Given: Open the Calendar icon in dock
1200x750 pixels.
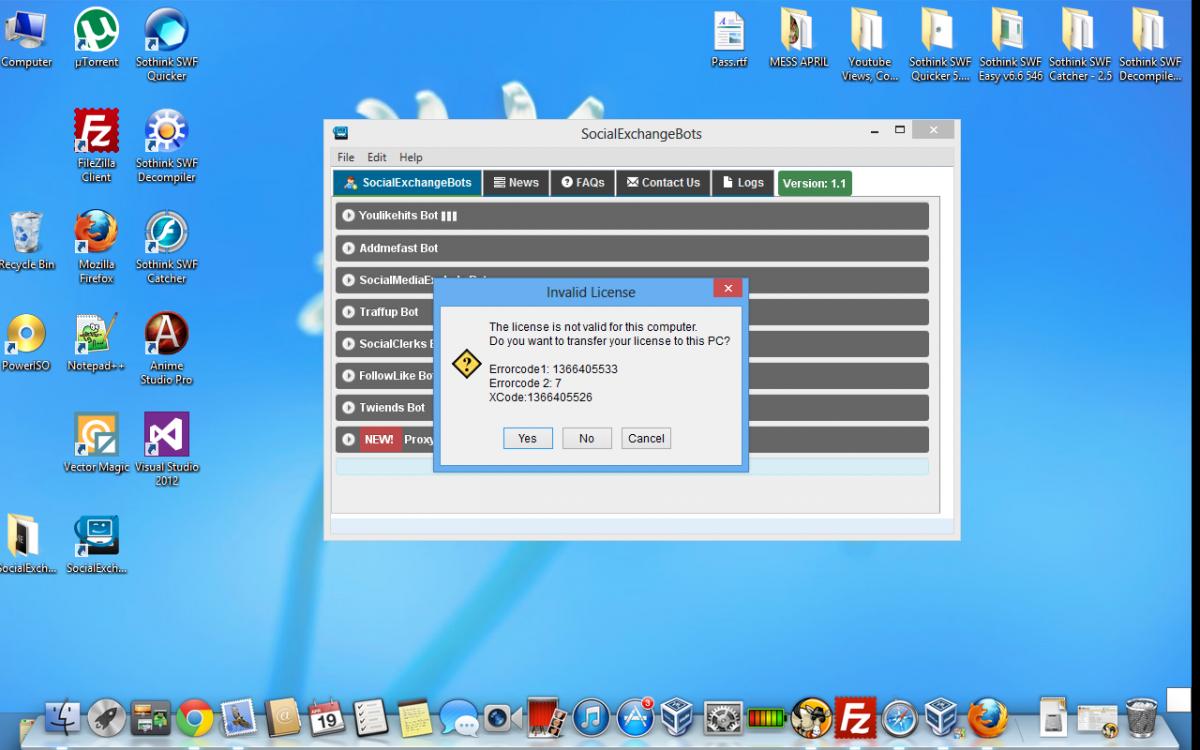Looking at the screenshot, I should coord(327,717).
